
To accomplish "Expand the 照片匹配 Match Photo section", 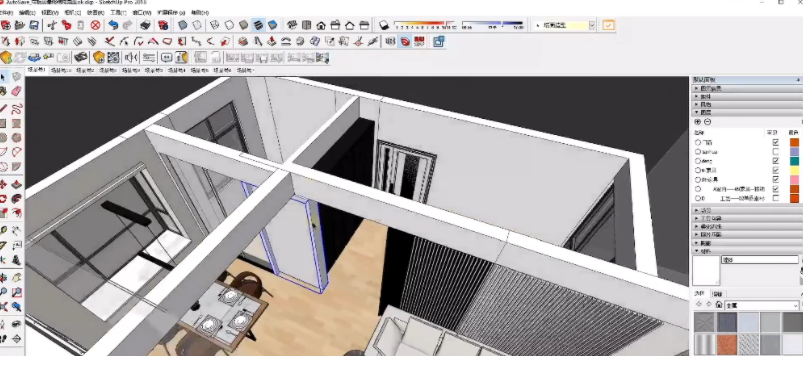I will point(746,235).
